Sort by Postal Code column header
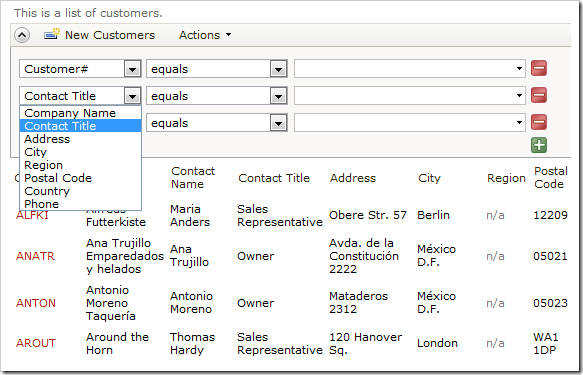The width and height of the screenshot is (583, 375). [551, 178]
